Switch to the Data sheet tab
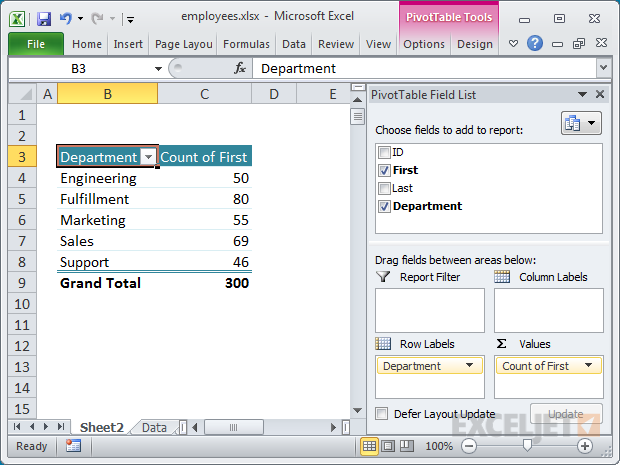The image size is (620, 465). (154, 427)
